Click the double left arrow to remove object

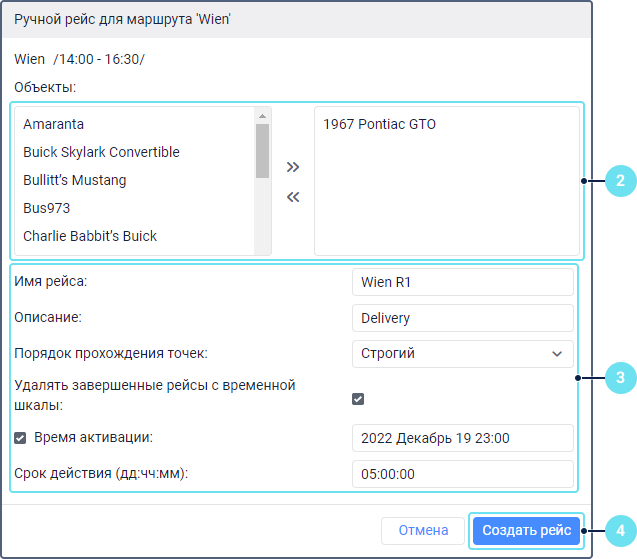click(293, 197)
